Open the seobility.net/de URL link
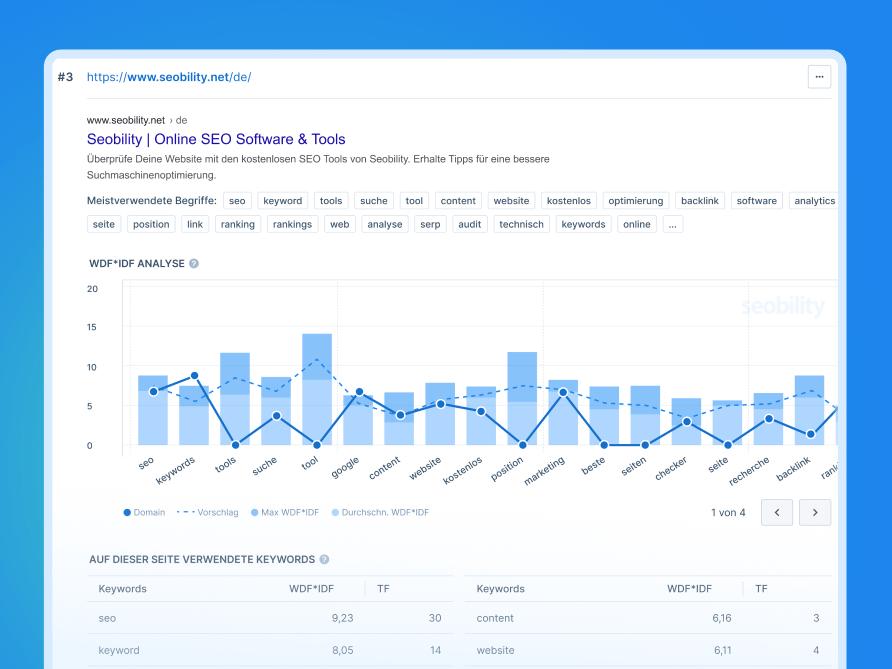Viewport: 892px width, 669px height. (x=169, y=77)
